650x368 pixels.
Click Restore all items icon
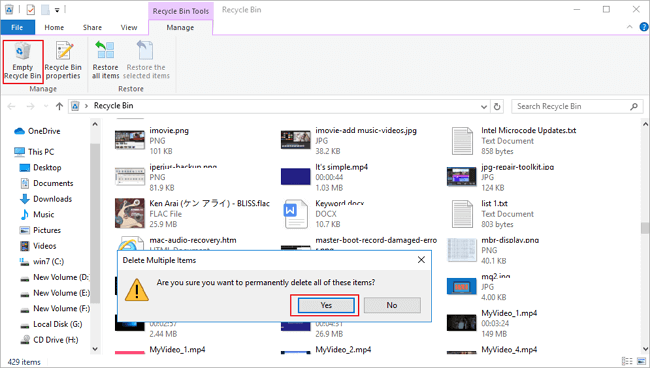tap(105, 61)
